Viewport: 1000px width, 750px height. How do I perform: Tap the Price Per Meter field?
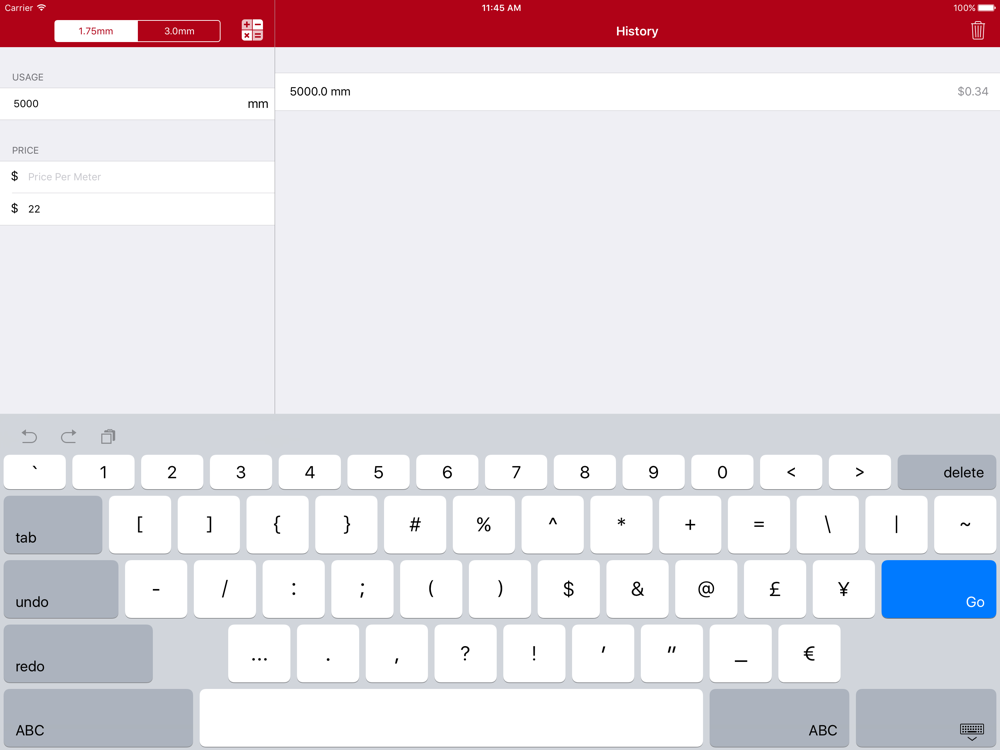(x=137, y=177)
